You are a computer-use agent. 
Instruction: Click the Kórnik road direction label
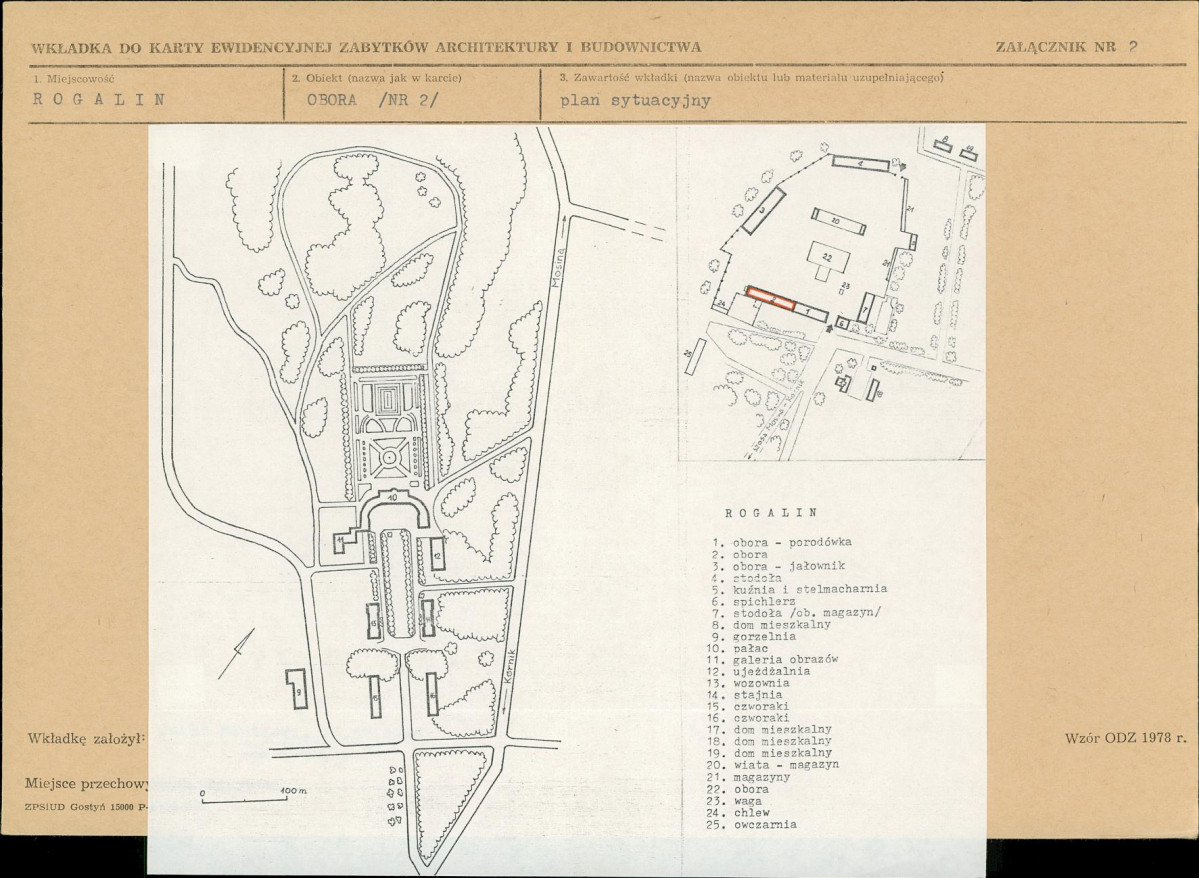click(509, 666)
